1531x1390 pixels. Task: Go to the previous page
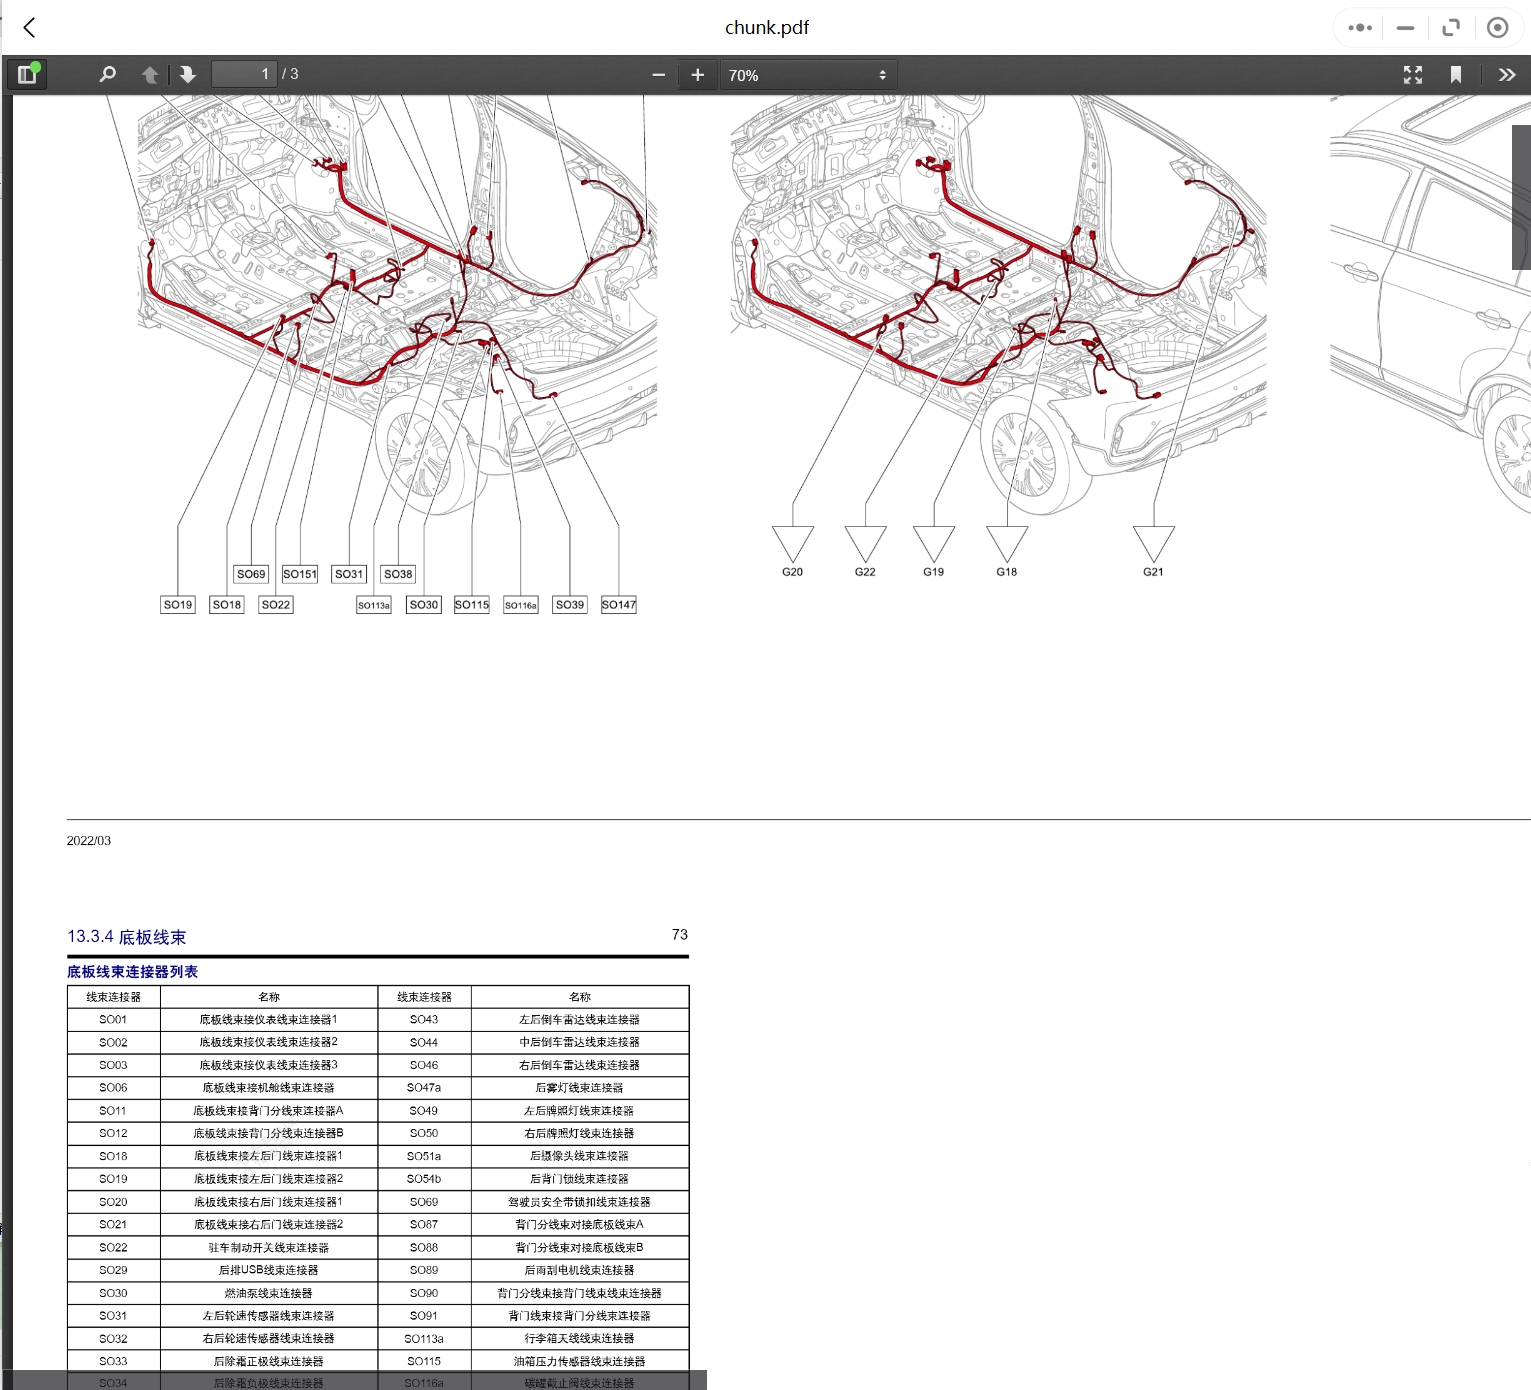(150, 75)
